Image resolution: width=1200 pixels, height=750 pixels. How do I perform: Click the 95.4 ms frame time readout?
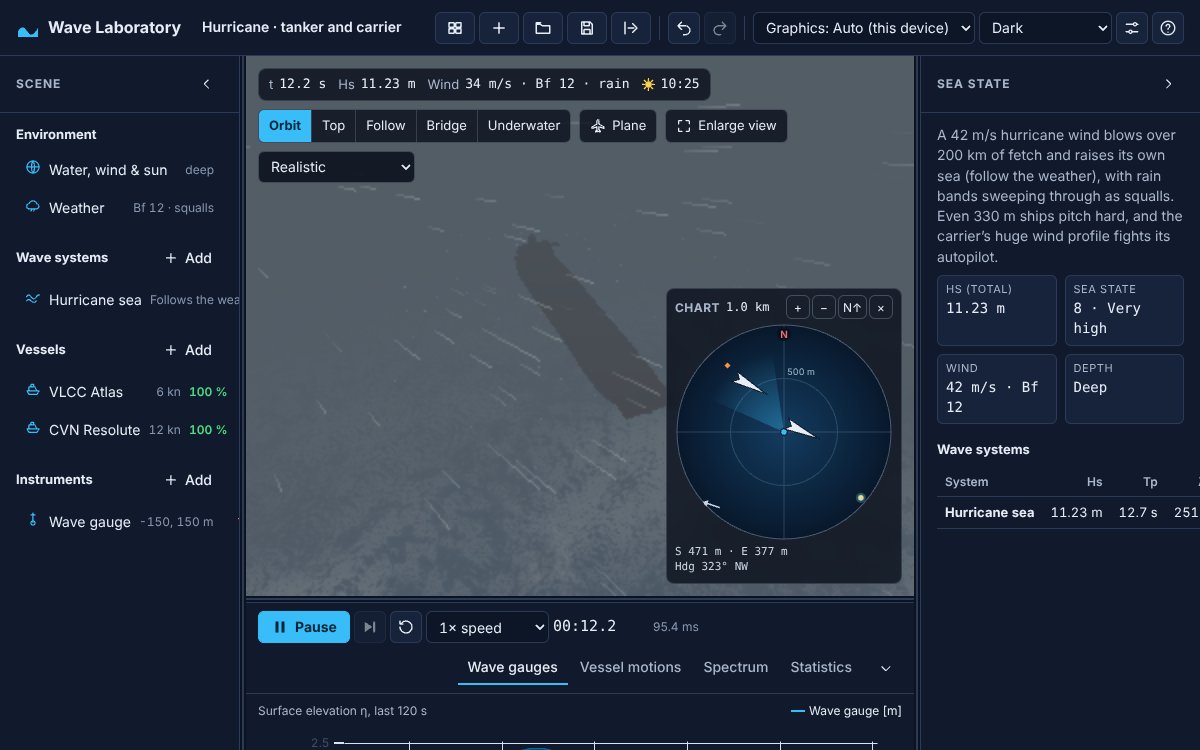click(x=676, y=627)
